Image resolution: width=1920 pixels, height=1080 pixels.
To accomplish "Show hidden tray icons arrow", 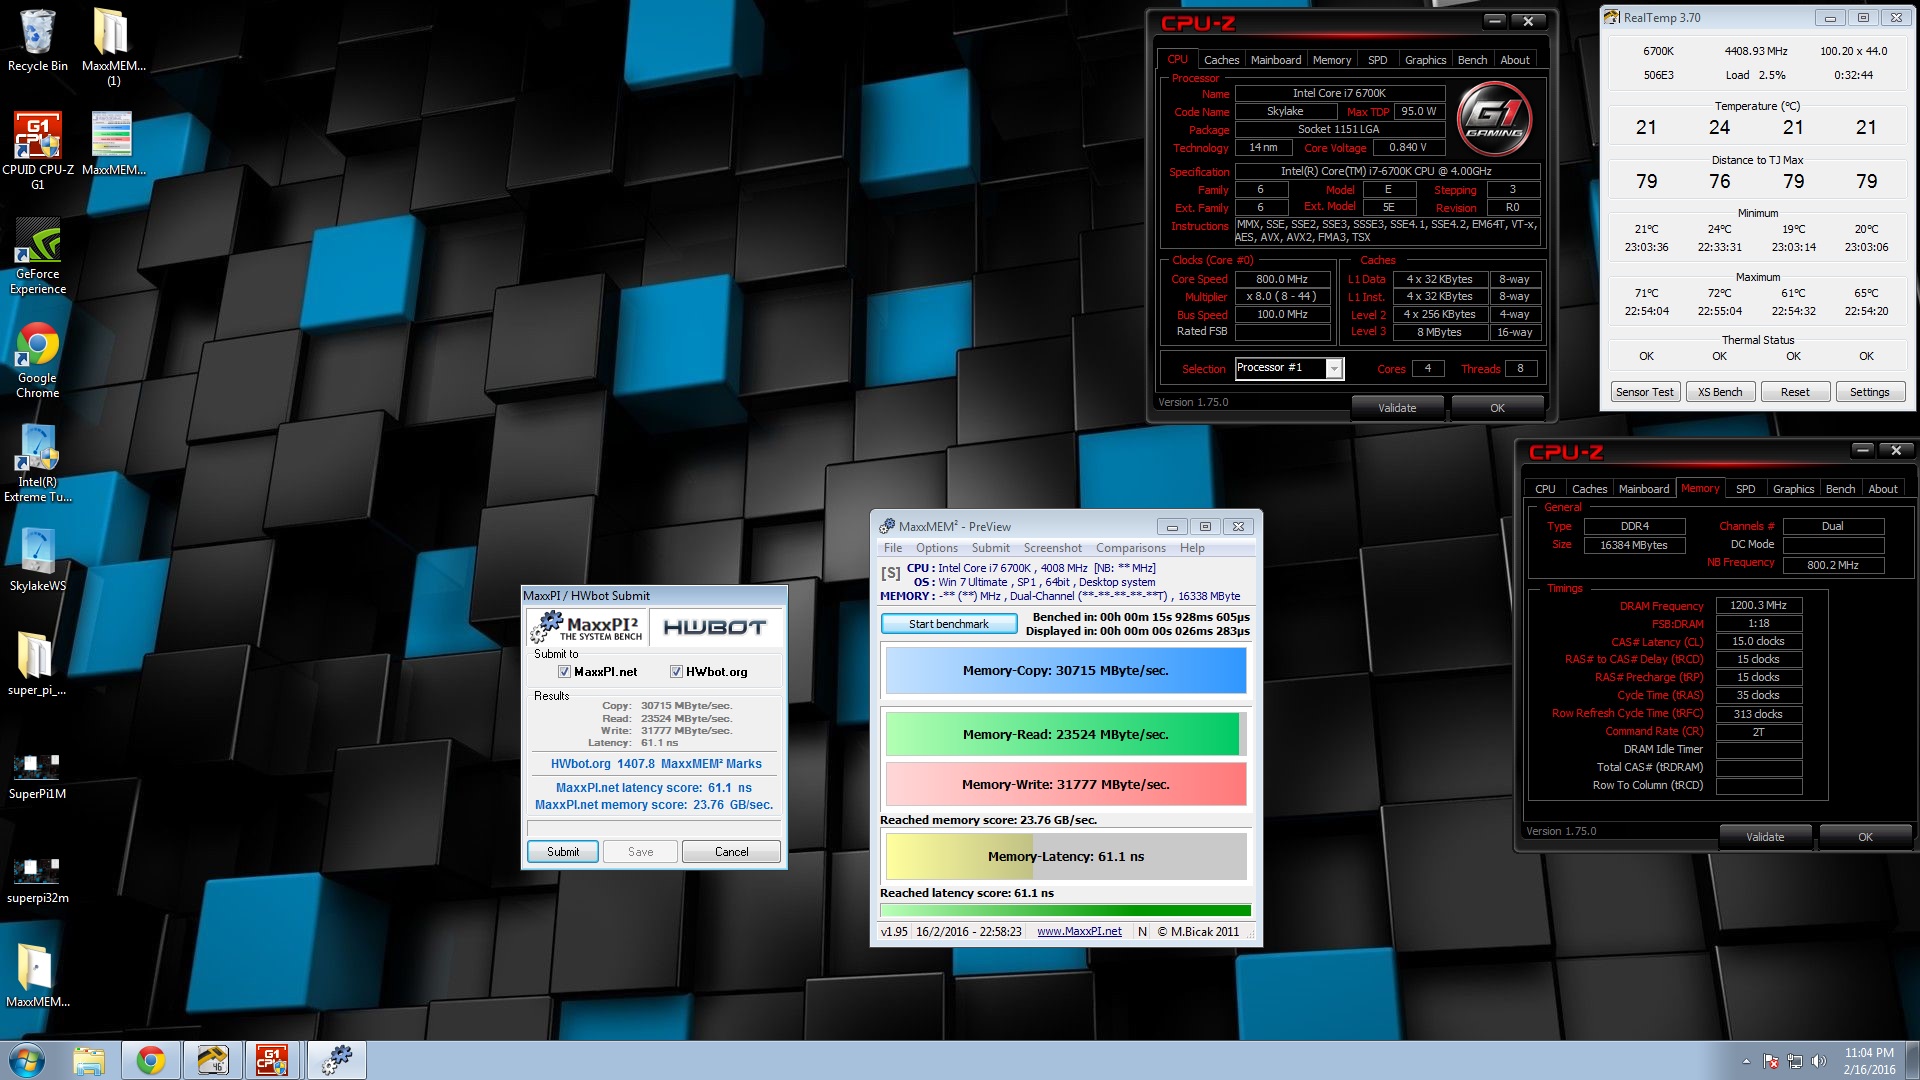I will pos(1746,1061).
